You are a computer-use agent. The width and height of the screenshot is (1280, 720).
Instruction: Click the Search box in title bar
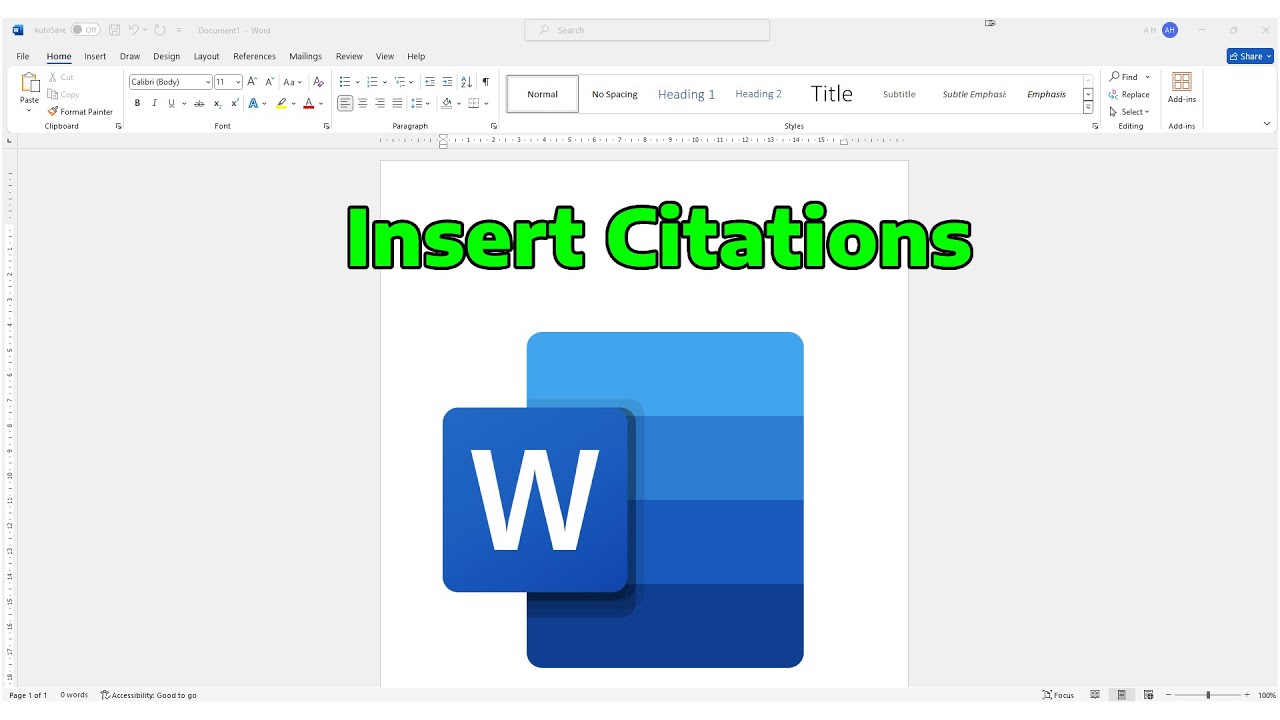pyautogui.click(x=647, y=30)
